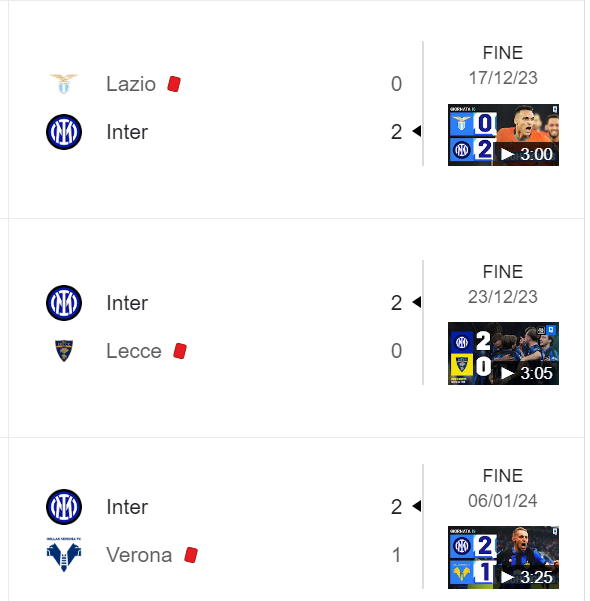
Task: Click the Lazio eagle crest icon
Action: tap(64, 84)
